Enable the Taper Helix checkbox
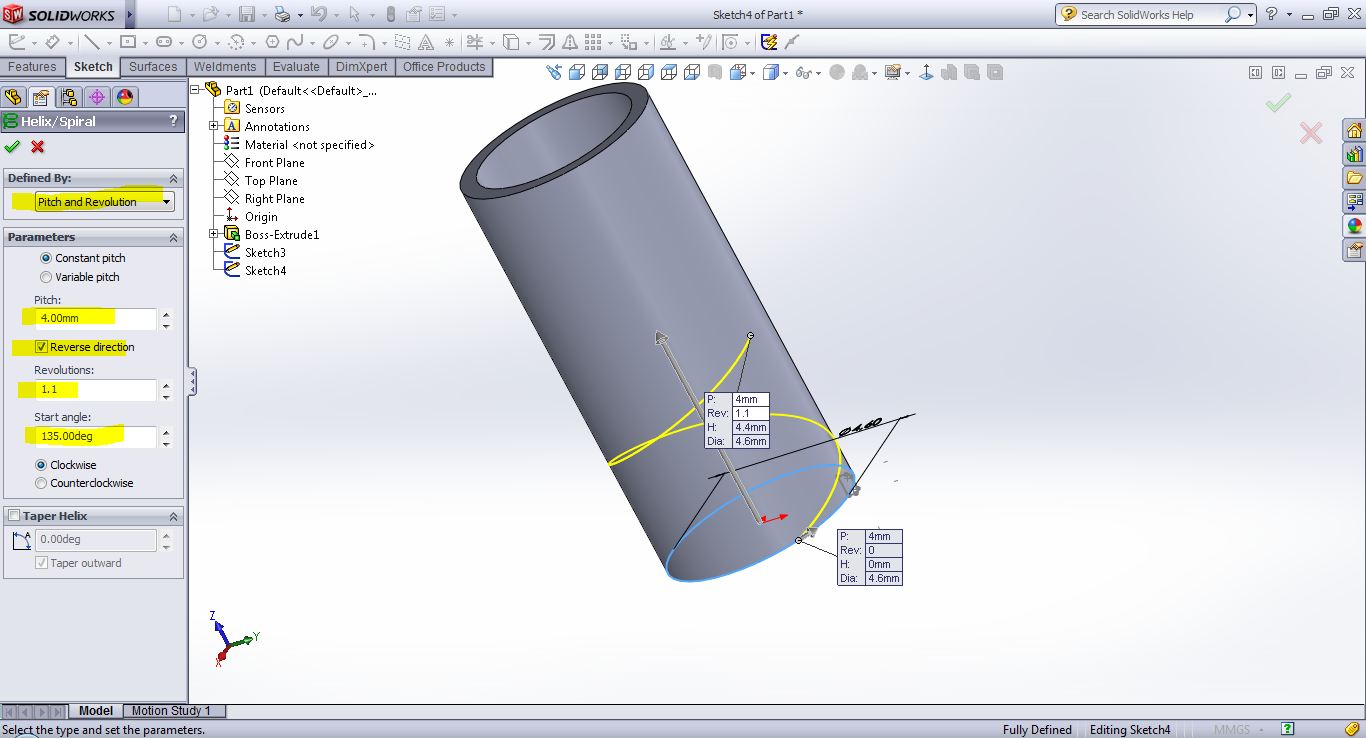 [14, 516]
